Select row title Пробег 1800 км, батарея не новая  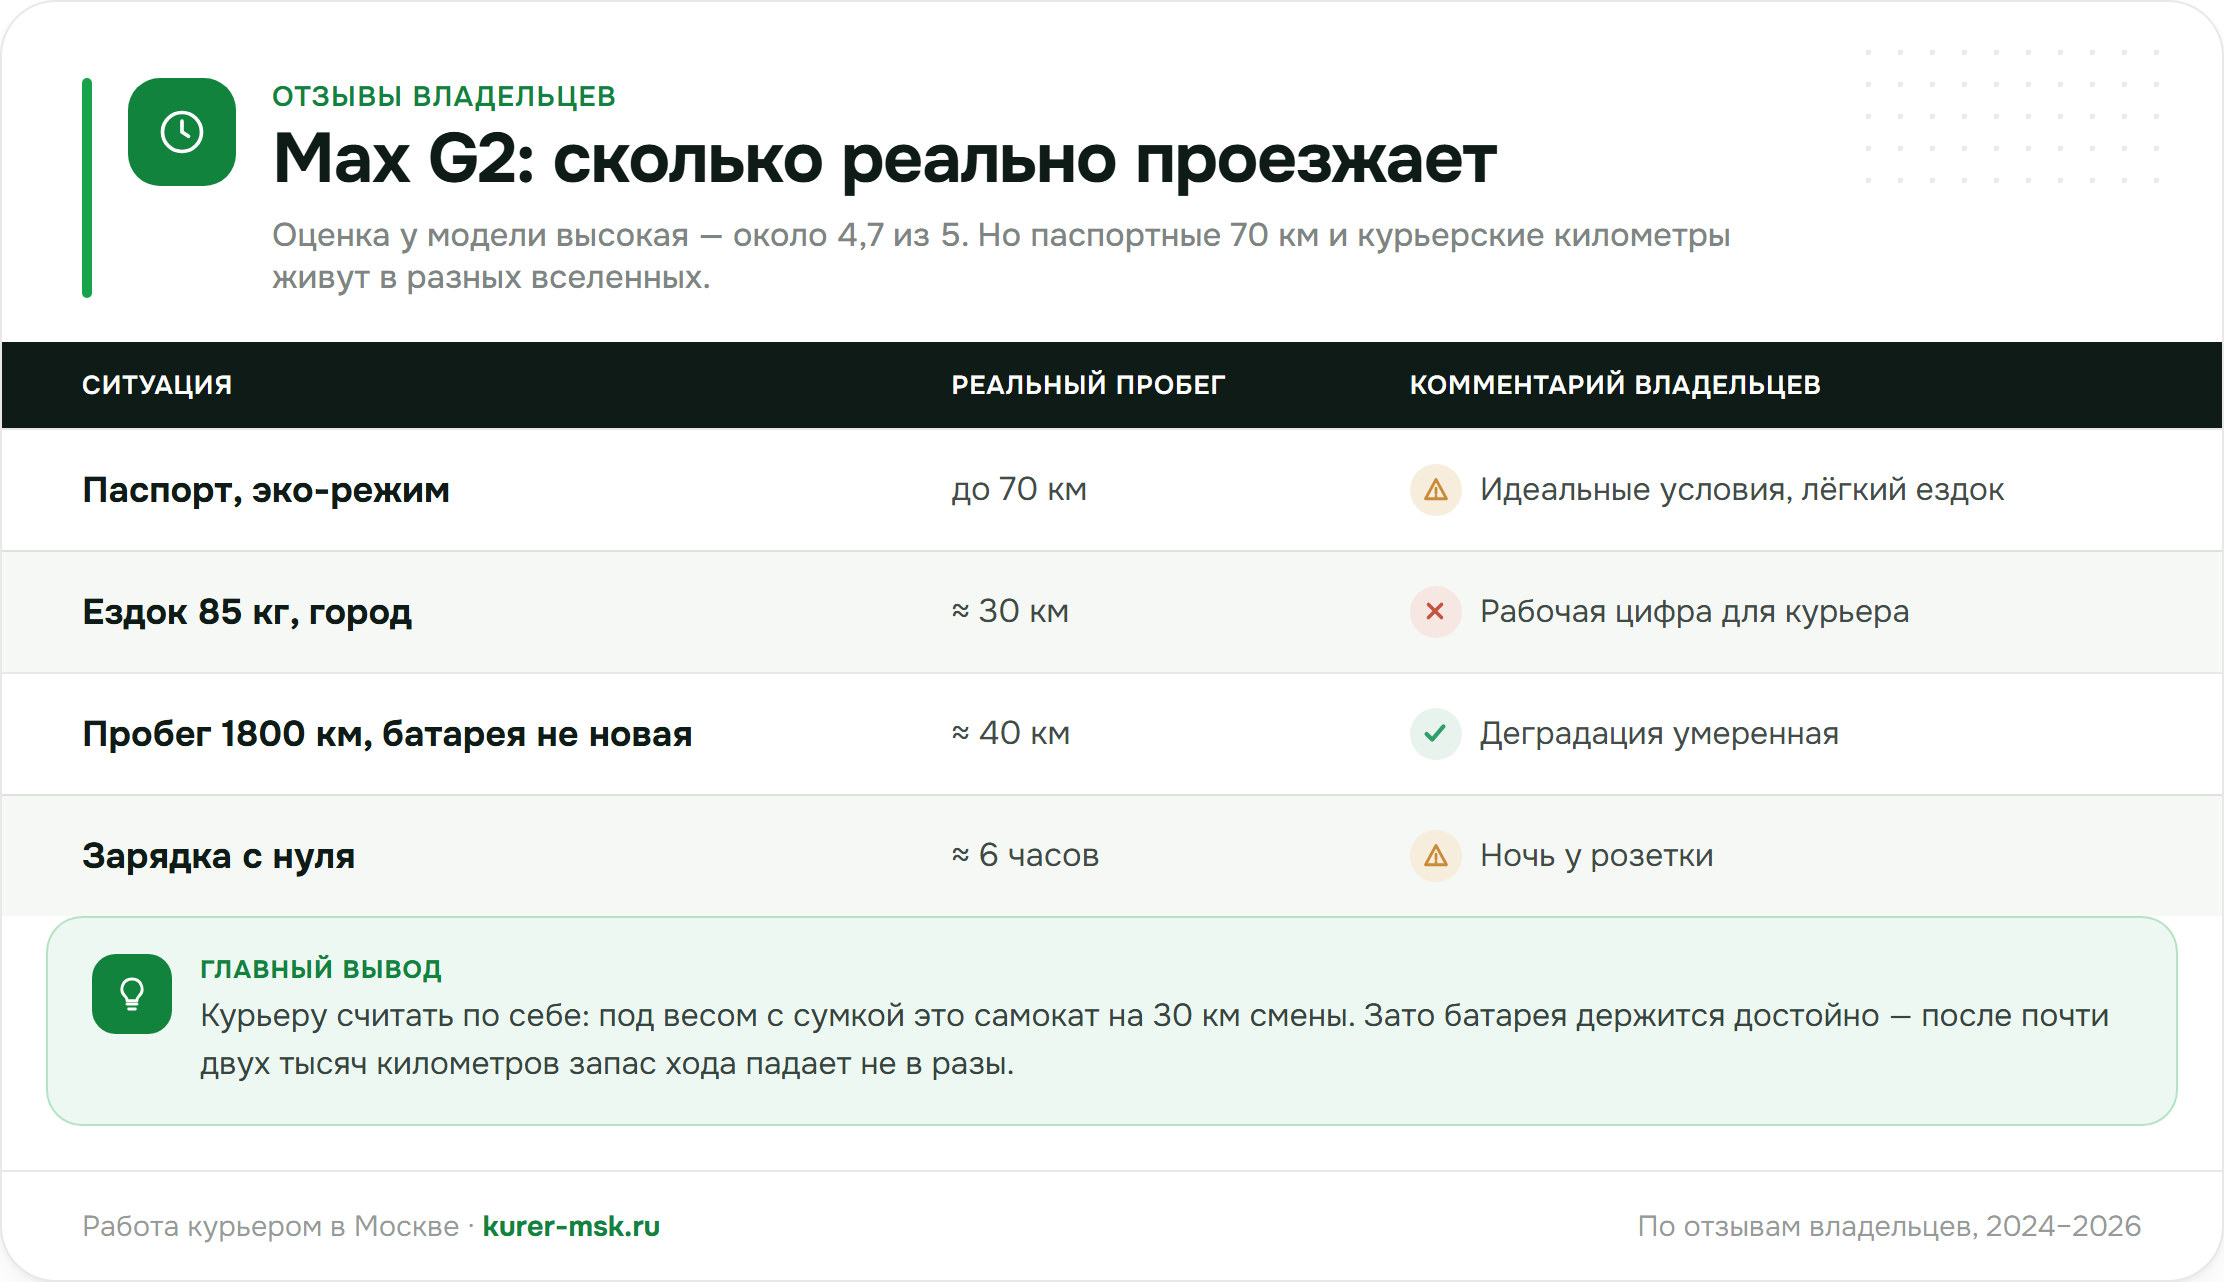pyautogui.click(x=387, y=734)
